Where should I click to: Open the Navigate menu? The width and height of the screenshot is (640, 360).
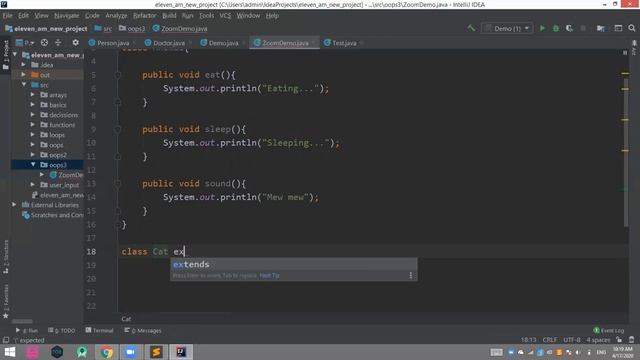coord(67,16)
